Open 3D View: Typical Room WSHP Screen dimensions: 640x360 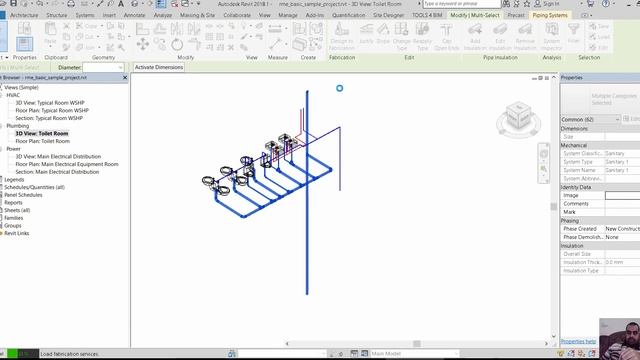coord(50,103)
